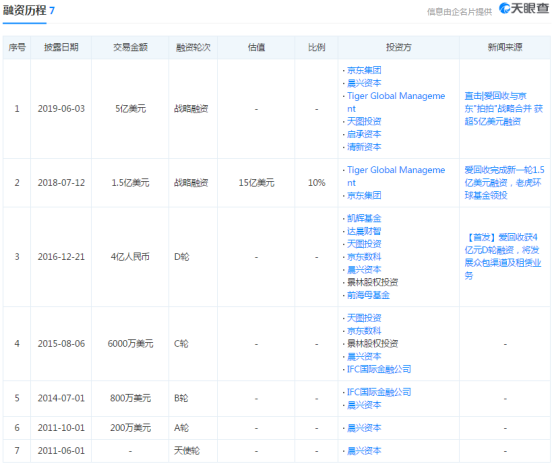Viewport: 554px width, 469px height.
Task: Select amount cell 5亿美元
Action: [130, 109]
